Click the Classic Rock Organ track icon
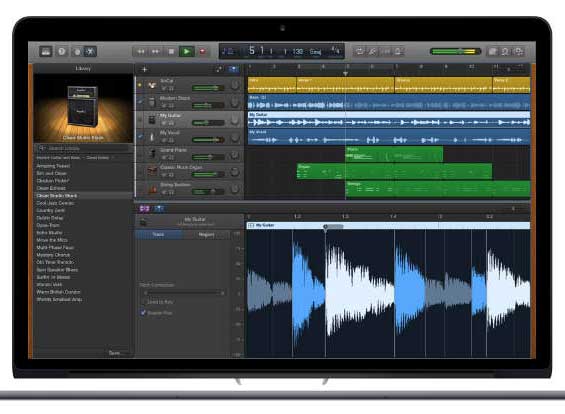Image resolution: width=565 pixels, height=414 pixels. (152, 171)
